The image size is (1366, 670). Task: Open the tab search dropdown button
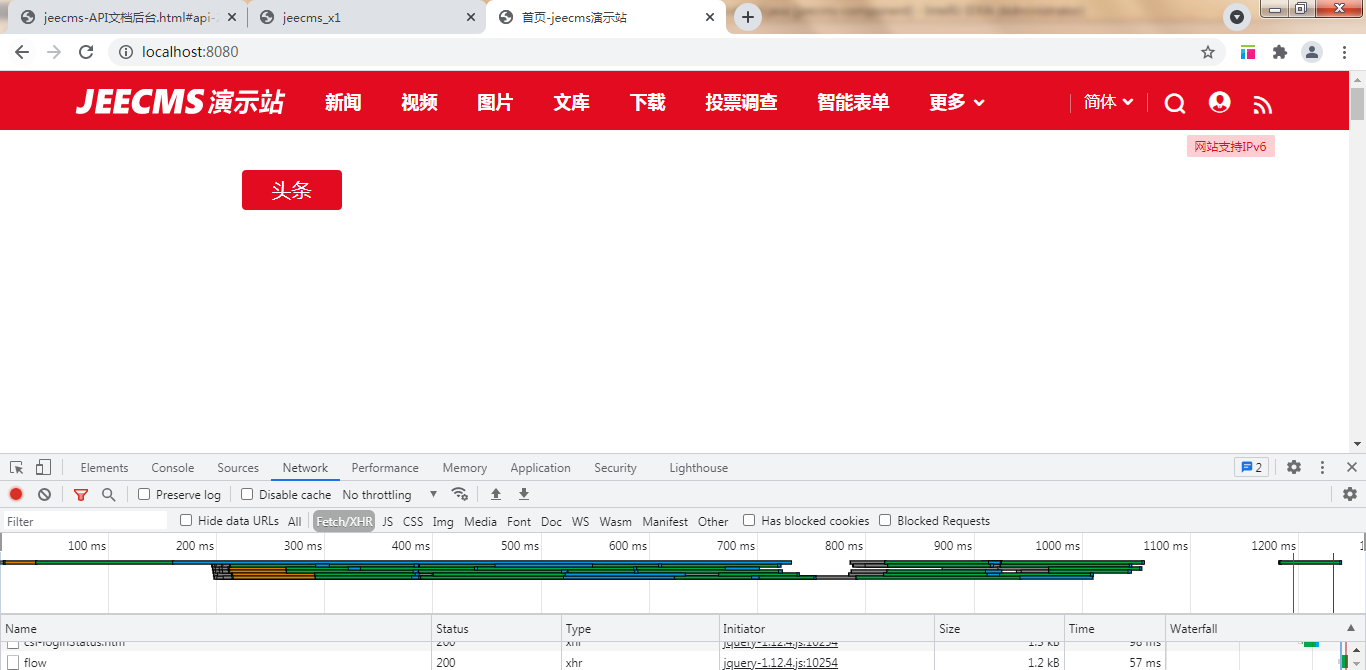pyautogui.click(x=1237, y=17)
